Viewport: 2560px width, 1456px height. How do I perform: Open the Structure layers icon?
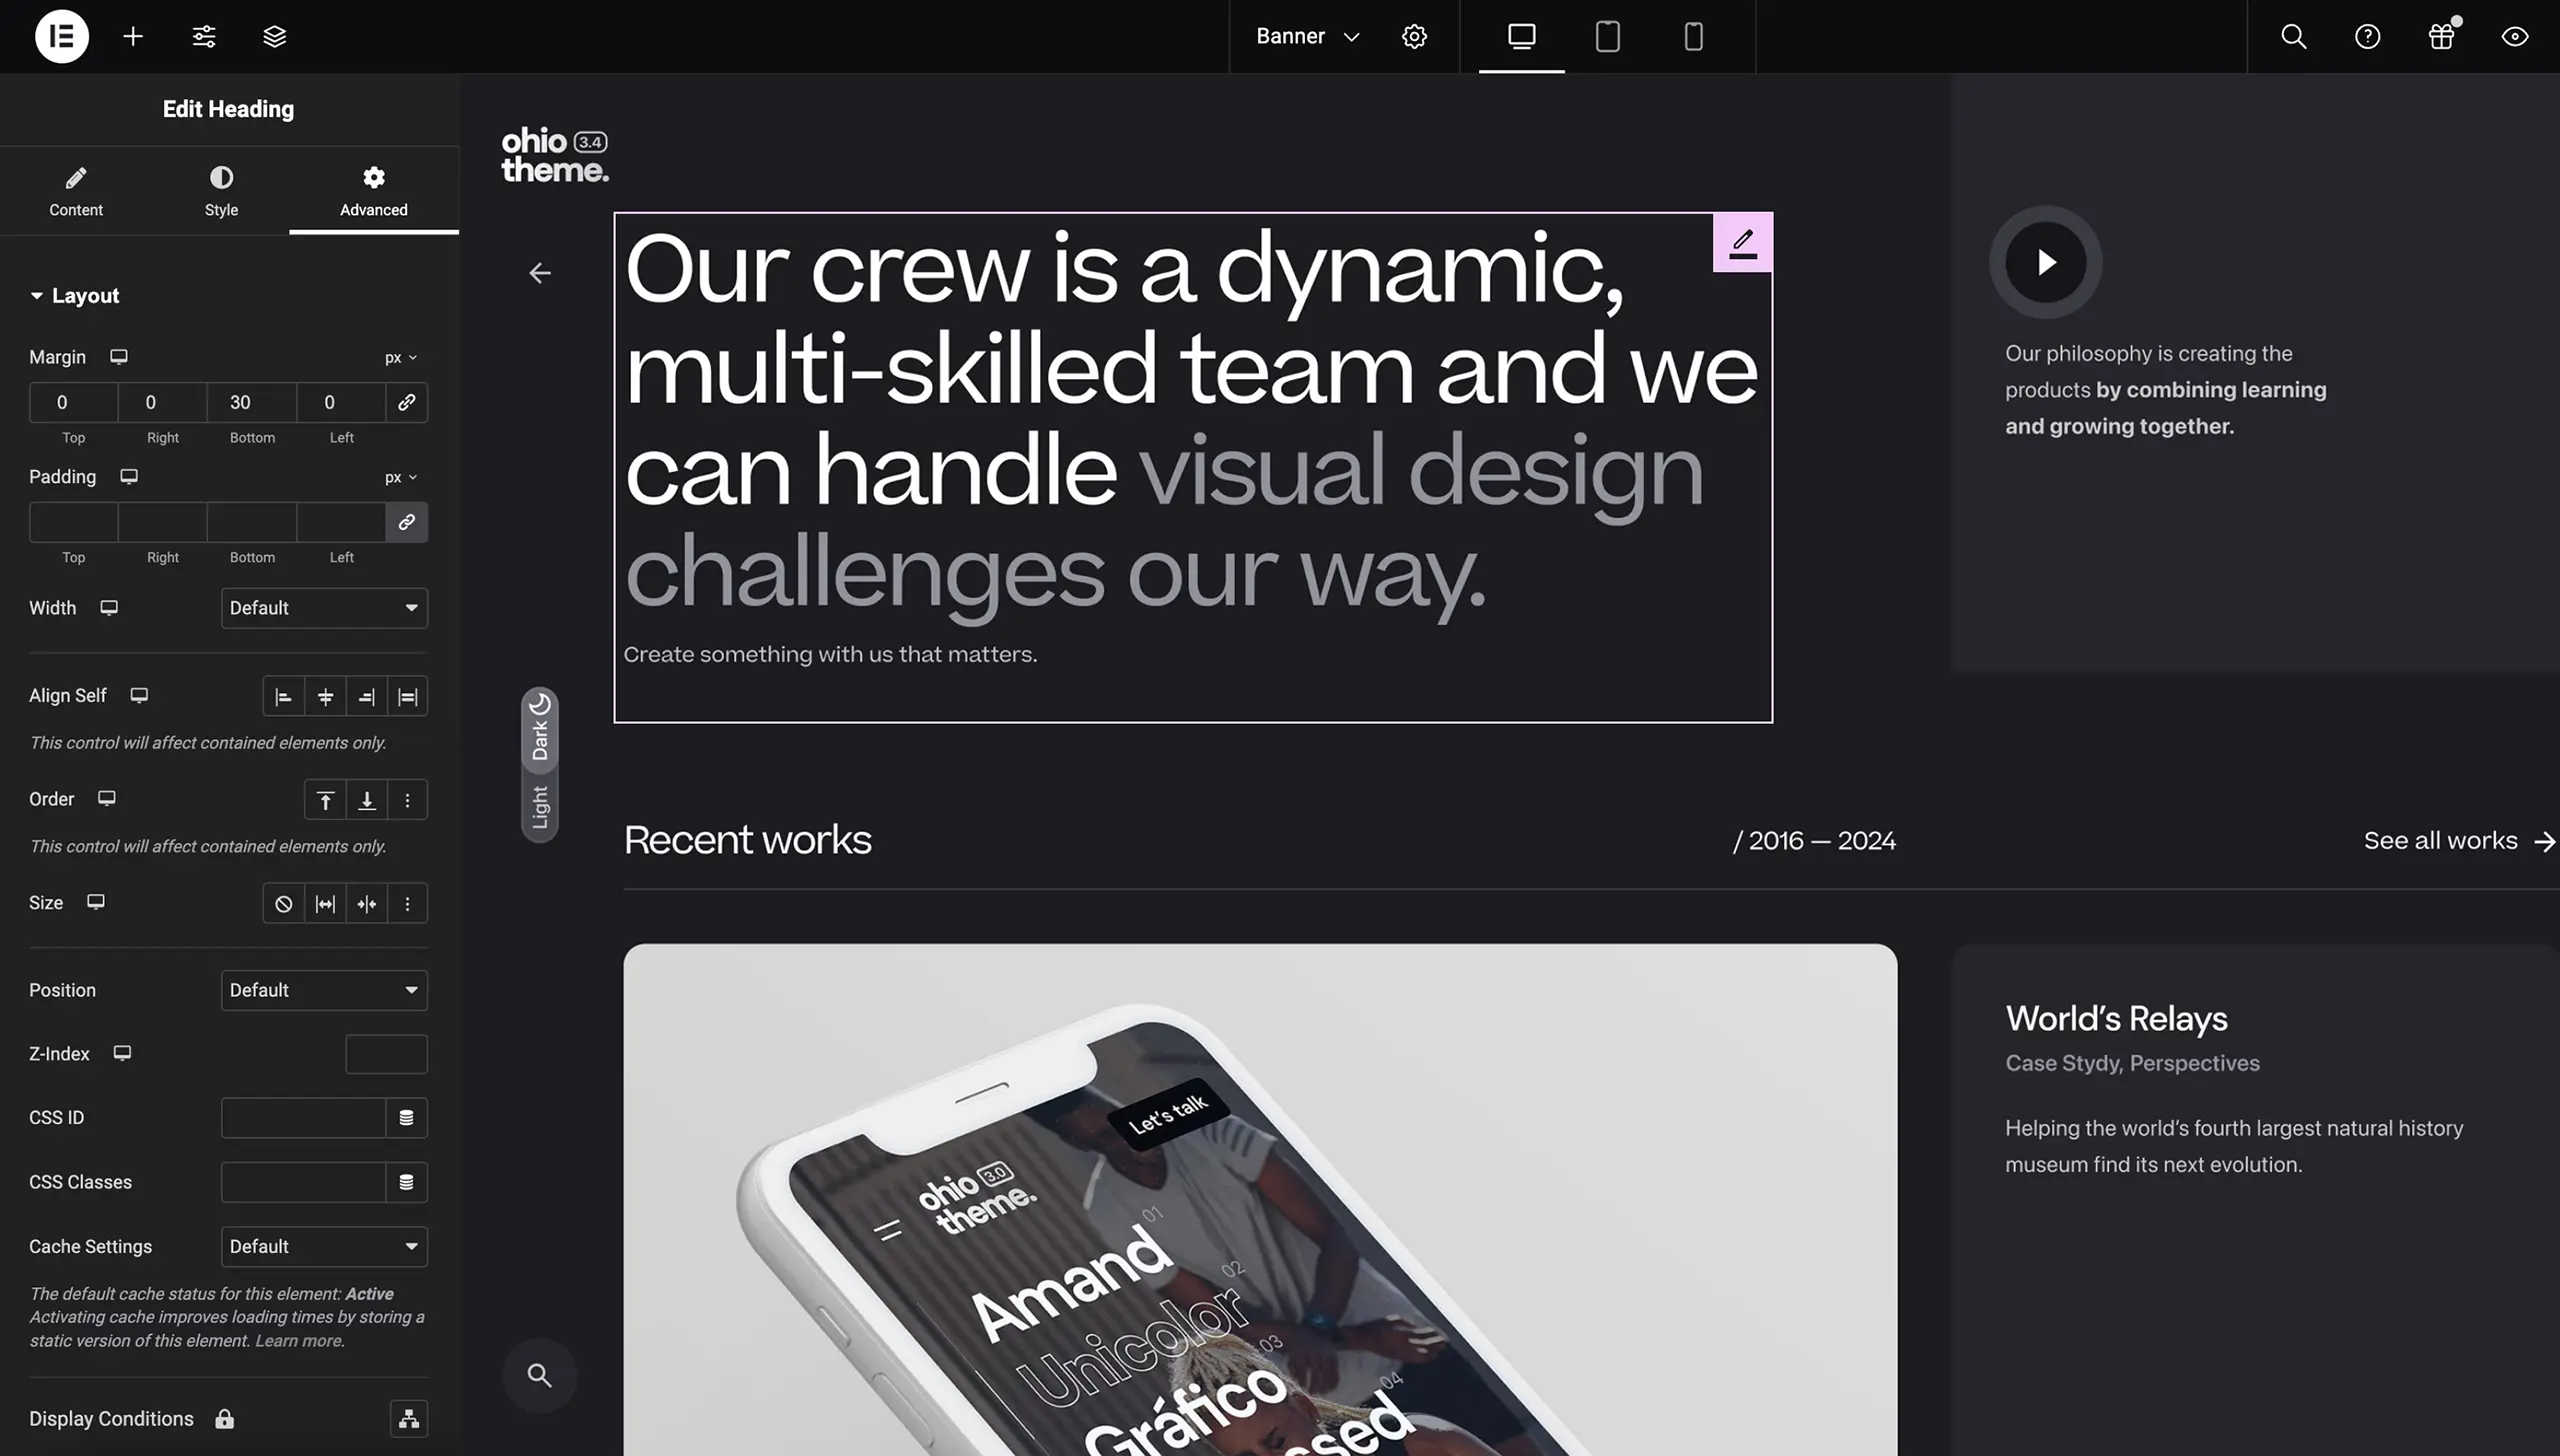[275, 37]
